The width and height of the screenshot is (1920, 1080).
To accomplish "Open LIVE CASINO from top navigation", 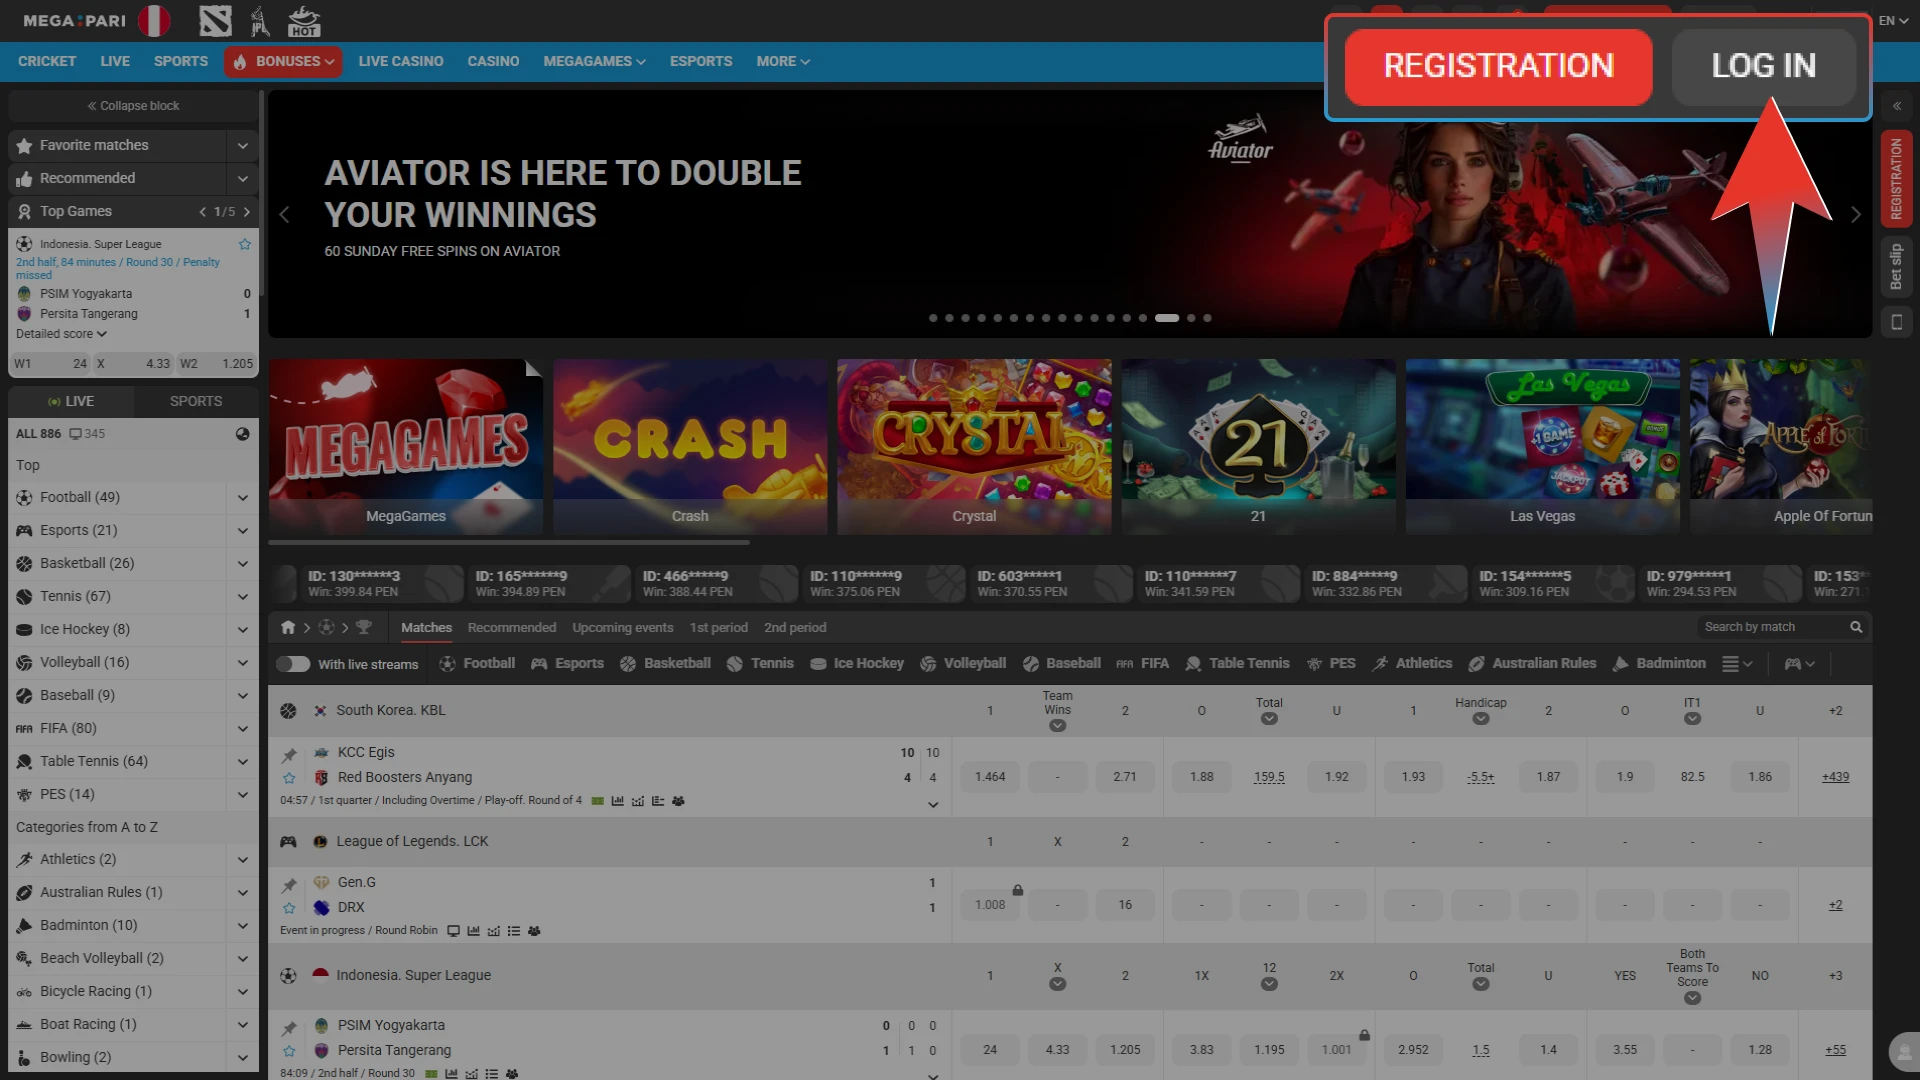I will point(401,62).
